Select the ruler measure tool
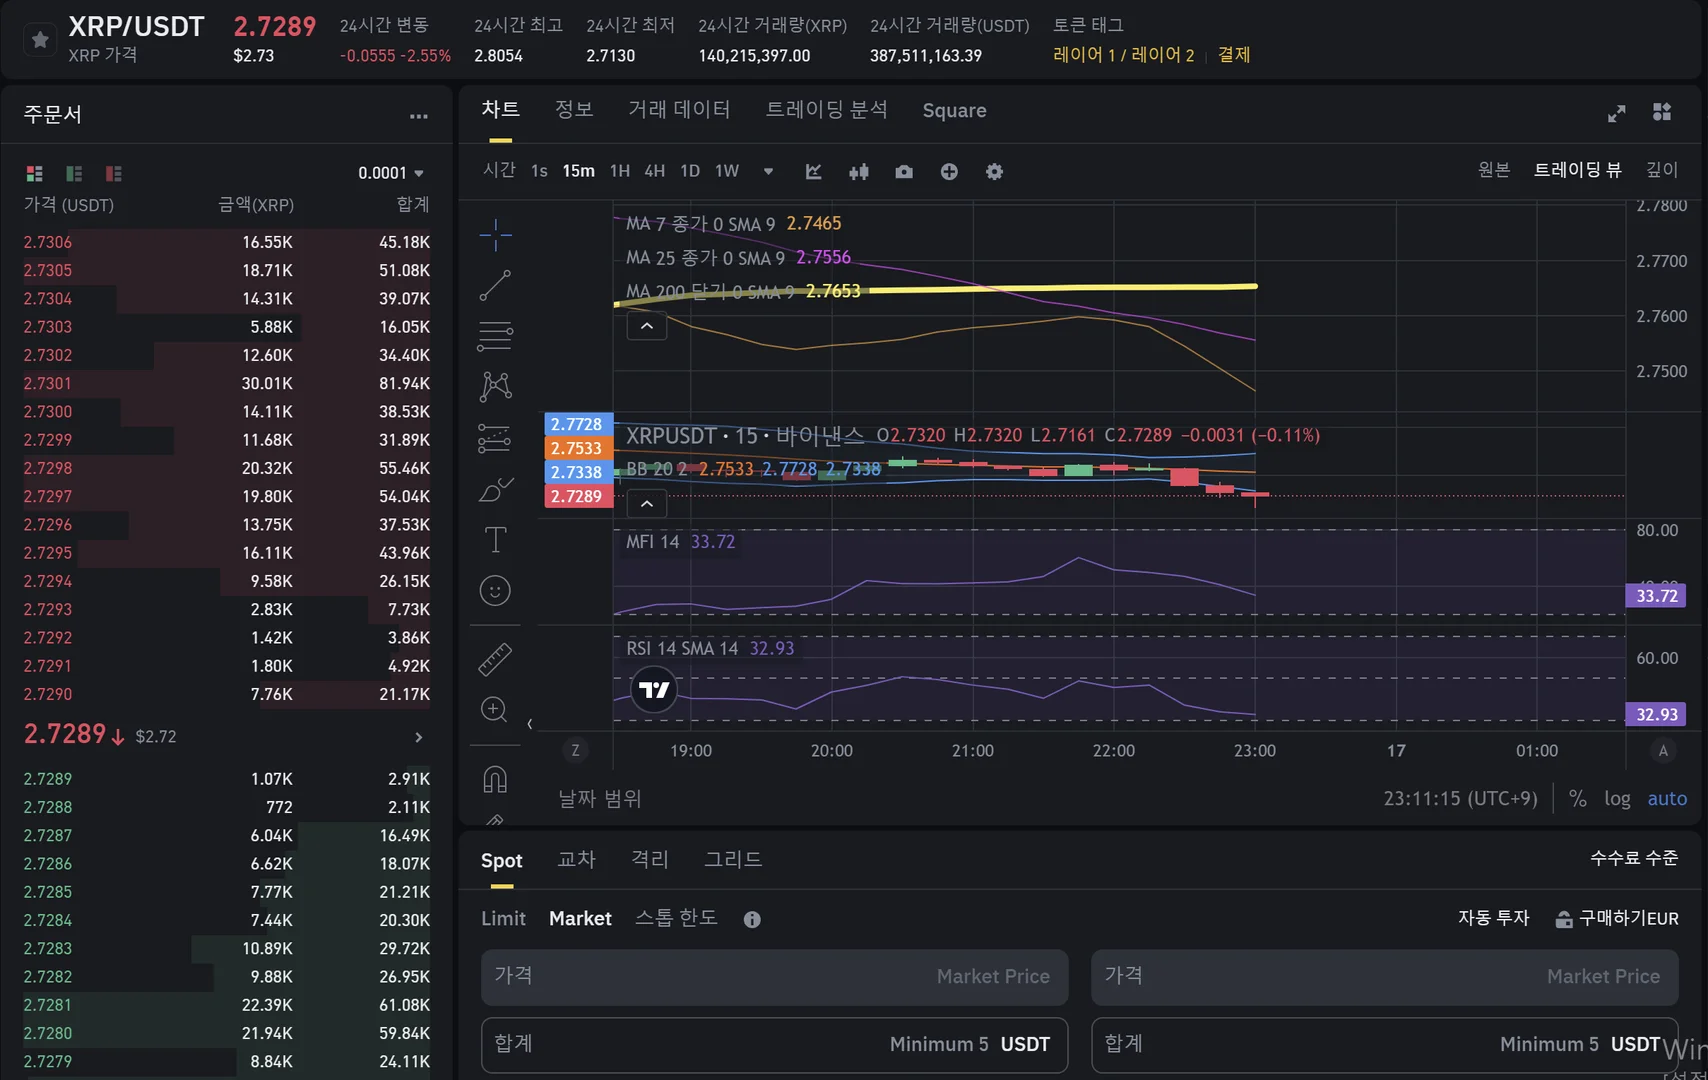Screen dimensions: 1708x1080 point(495,659)
